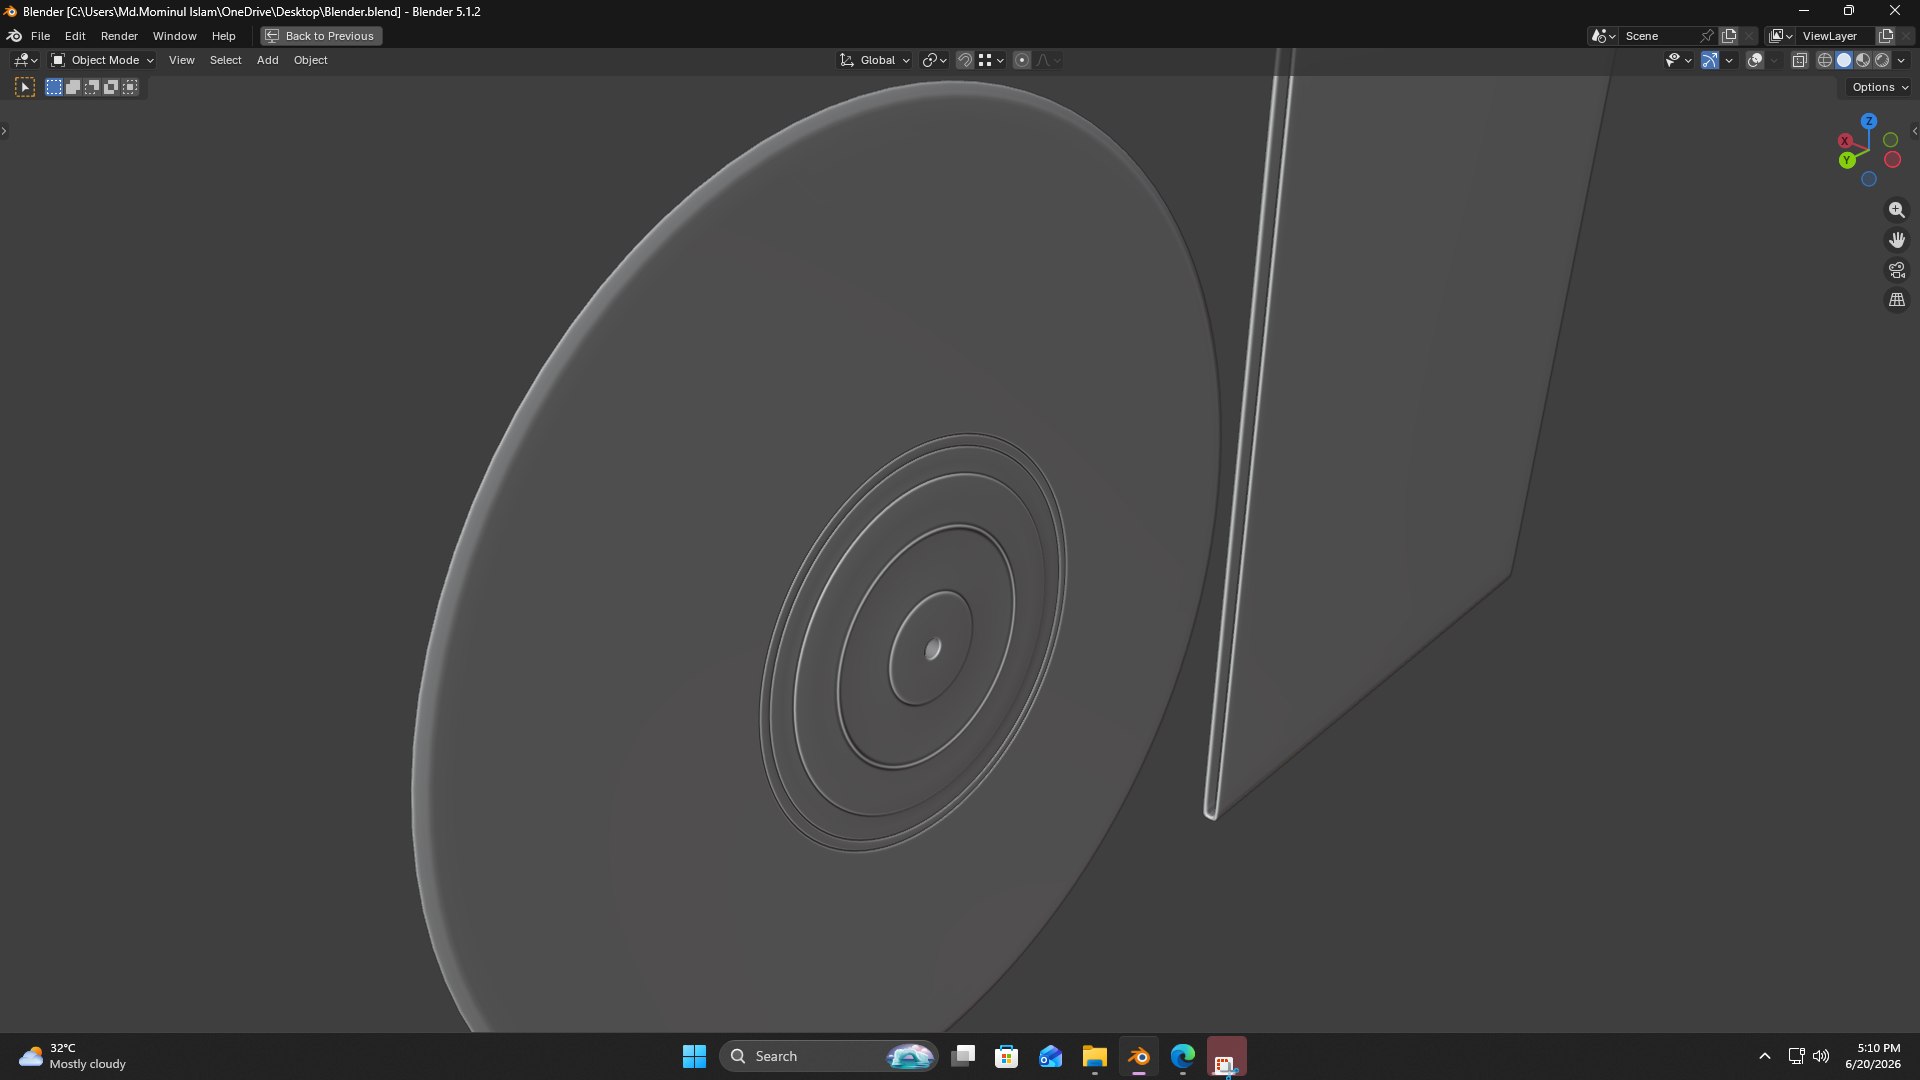Open the File menu
The width and height of the screenshot is (1920, 1080).
pyautogui.click(x=40, y=36)
